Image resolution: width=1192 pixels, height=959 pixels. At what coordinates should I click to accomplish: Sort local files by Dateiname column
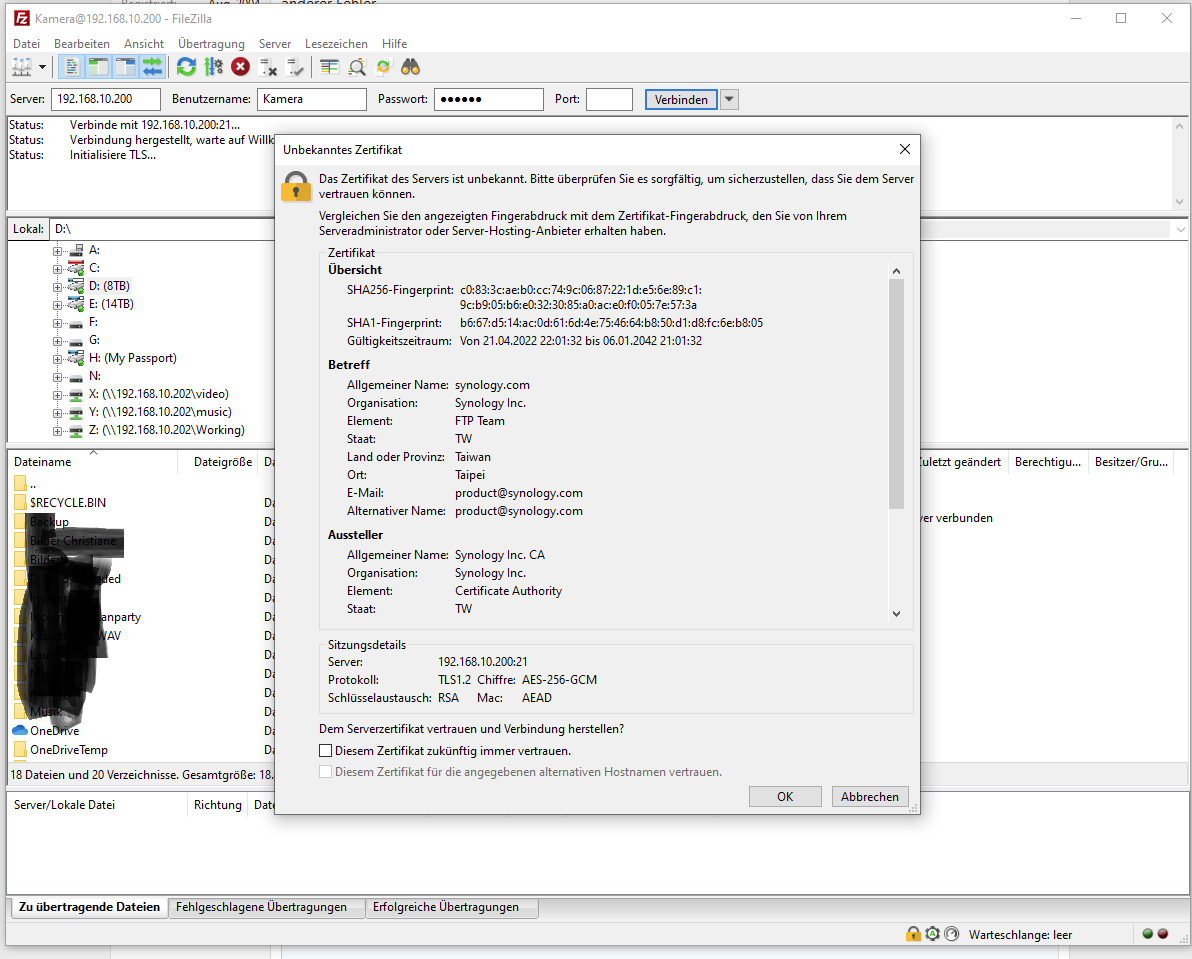coord(93,462)
